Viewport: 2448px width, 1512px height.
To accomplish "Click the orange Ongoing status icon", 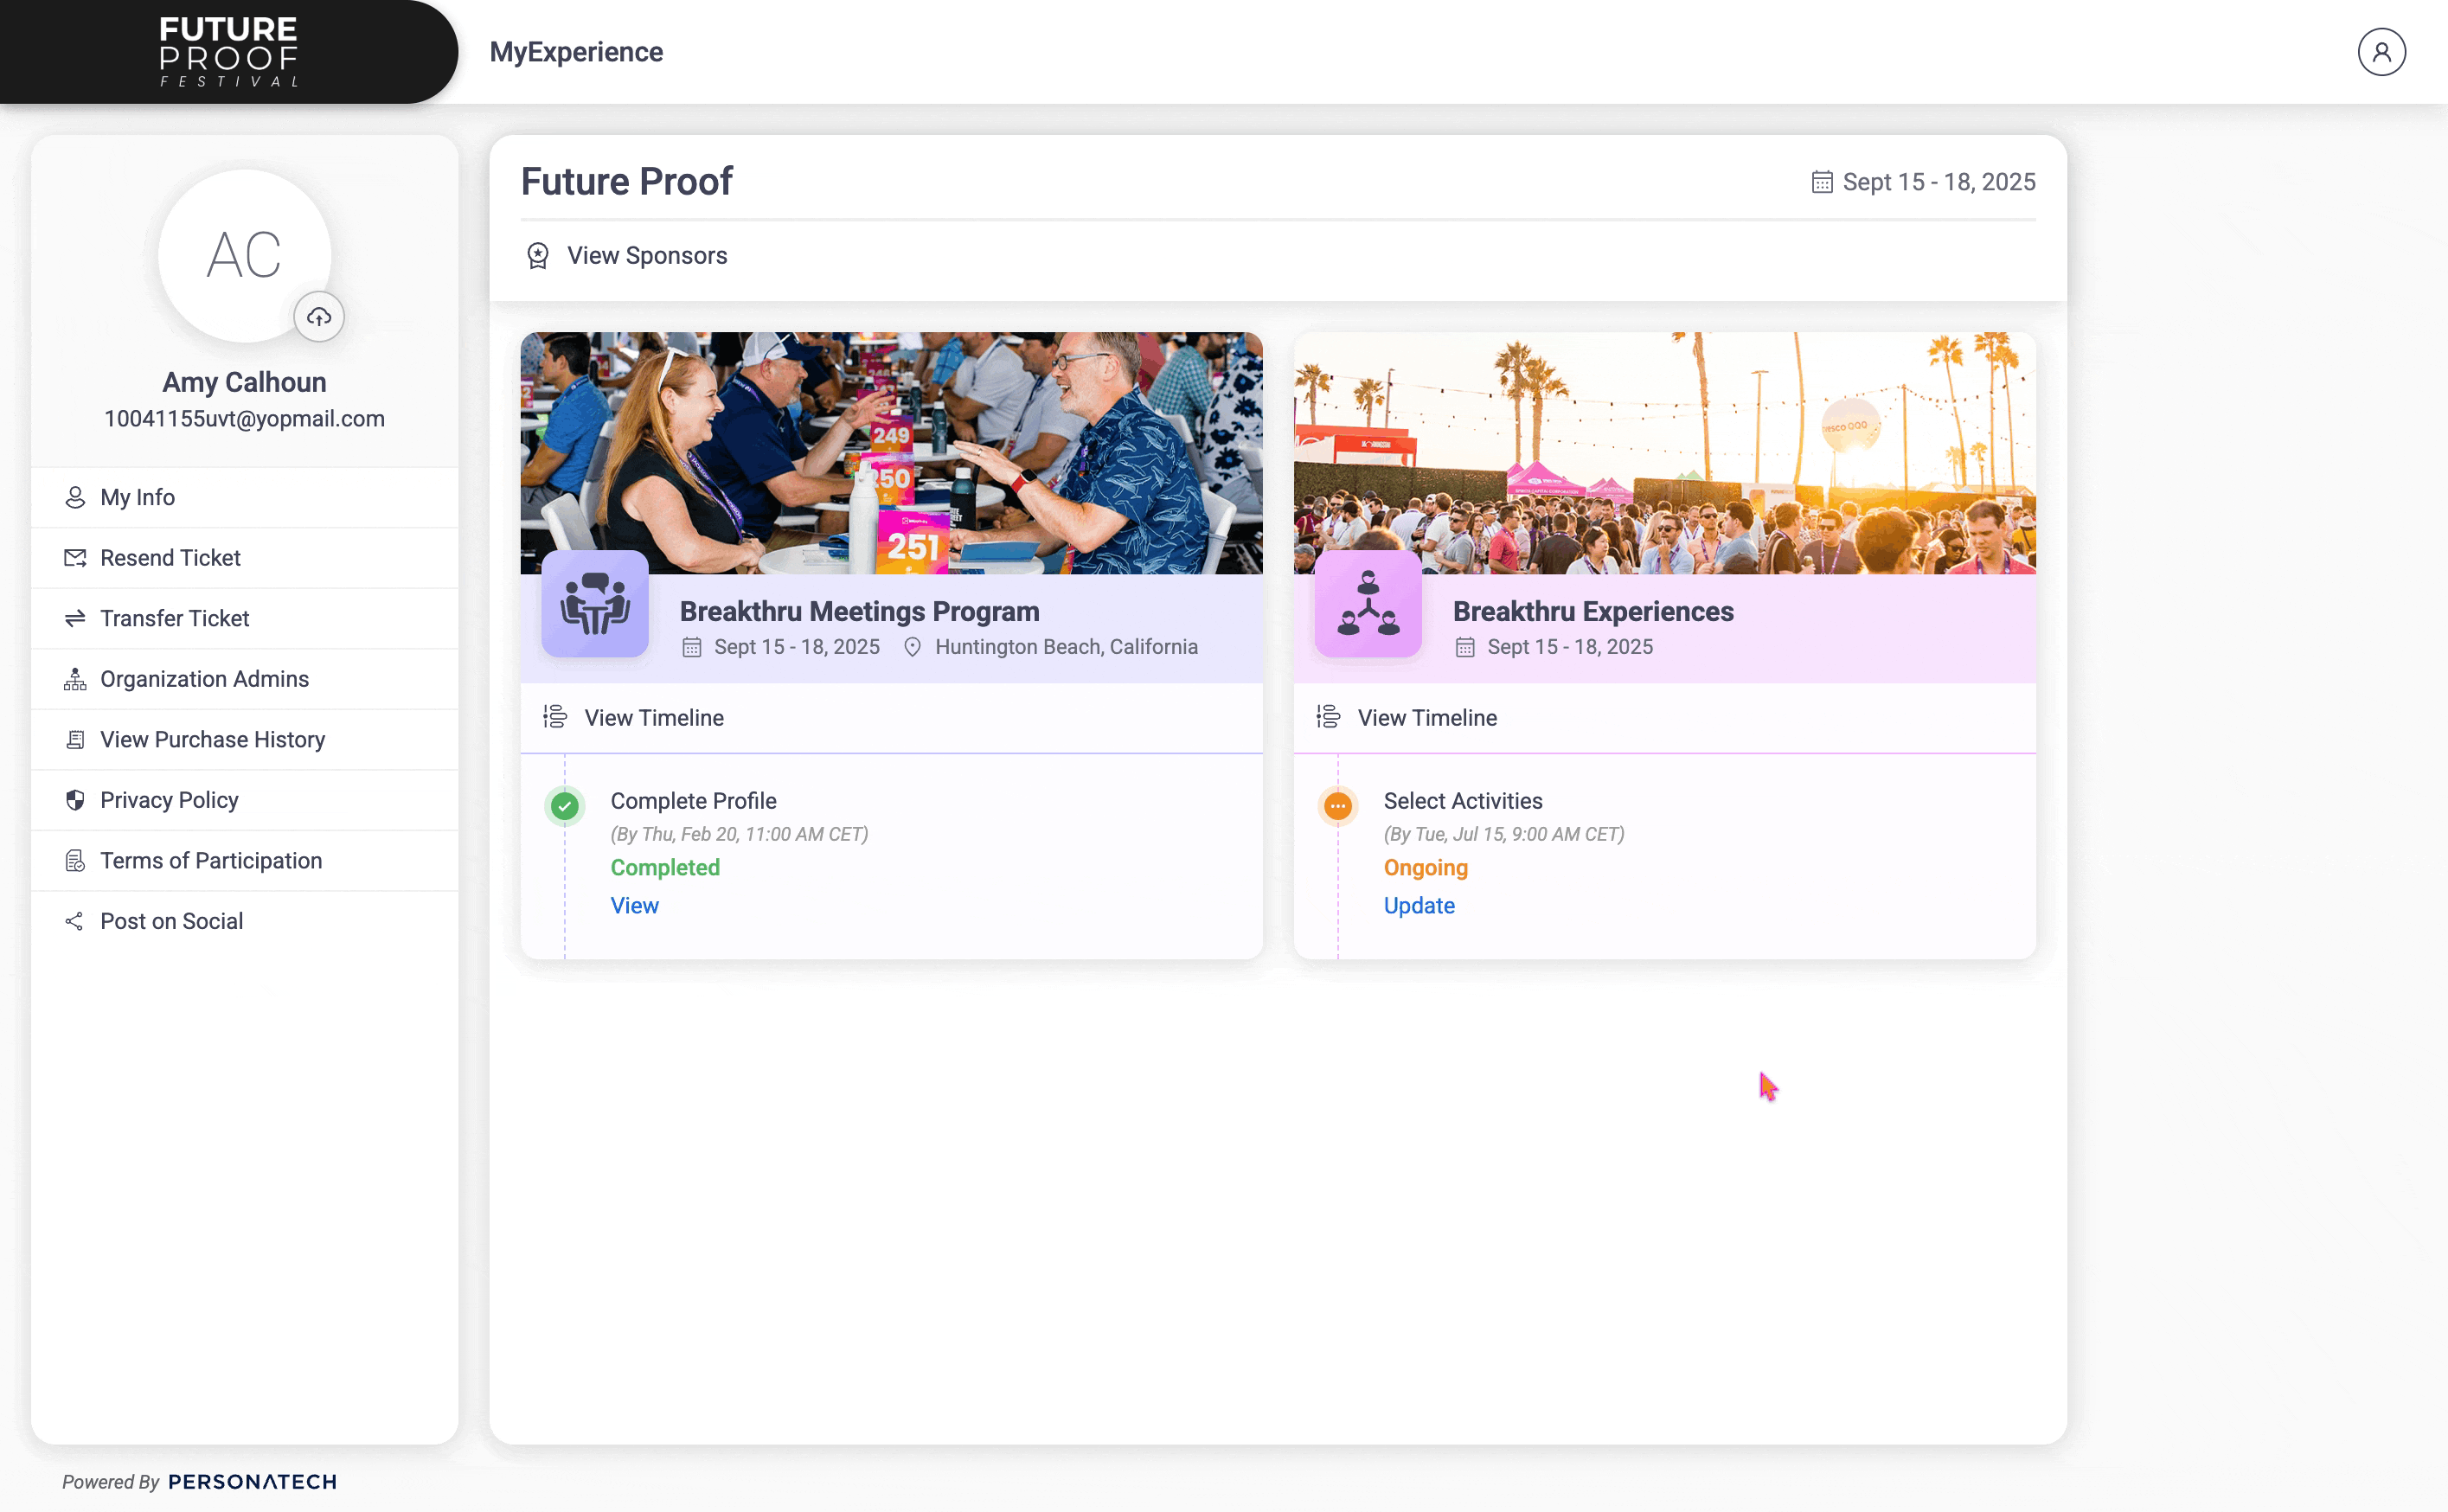I will [x=1338, y=806].
